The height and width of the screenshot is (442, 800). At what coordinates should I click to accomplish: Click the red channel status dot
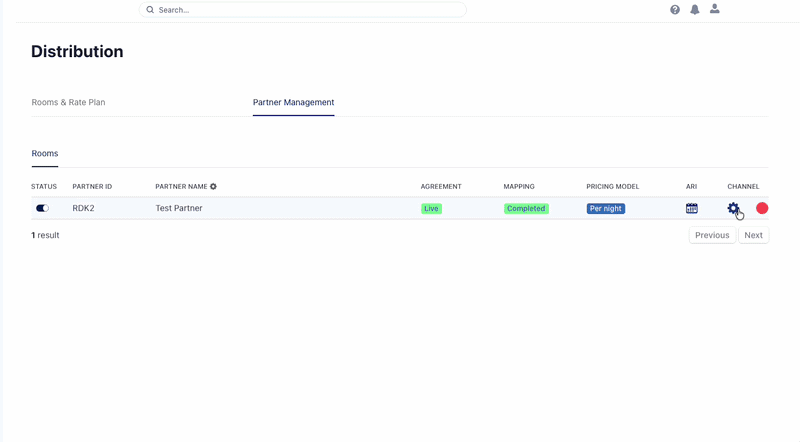[x=762, y=208]
